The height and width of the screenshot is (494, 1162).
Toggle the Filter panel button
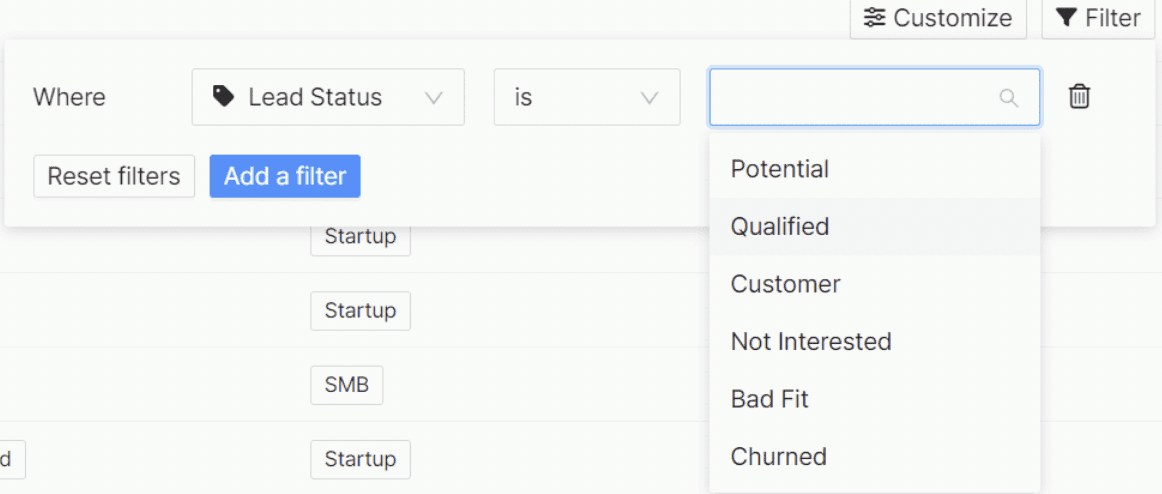(x=1098, y=18)
